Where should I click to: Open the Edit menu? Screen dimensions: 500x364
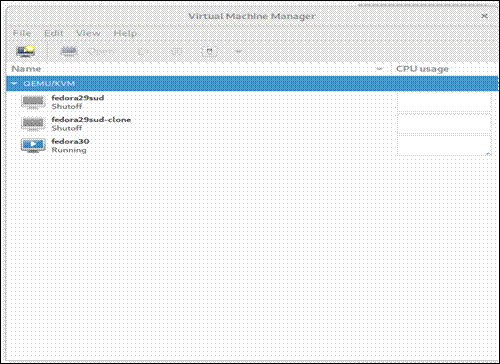tap(54, 33)
